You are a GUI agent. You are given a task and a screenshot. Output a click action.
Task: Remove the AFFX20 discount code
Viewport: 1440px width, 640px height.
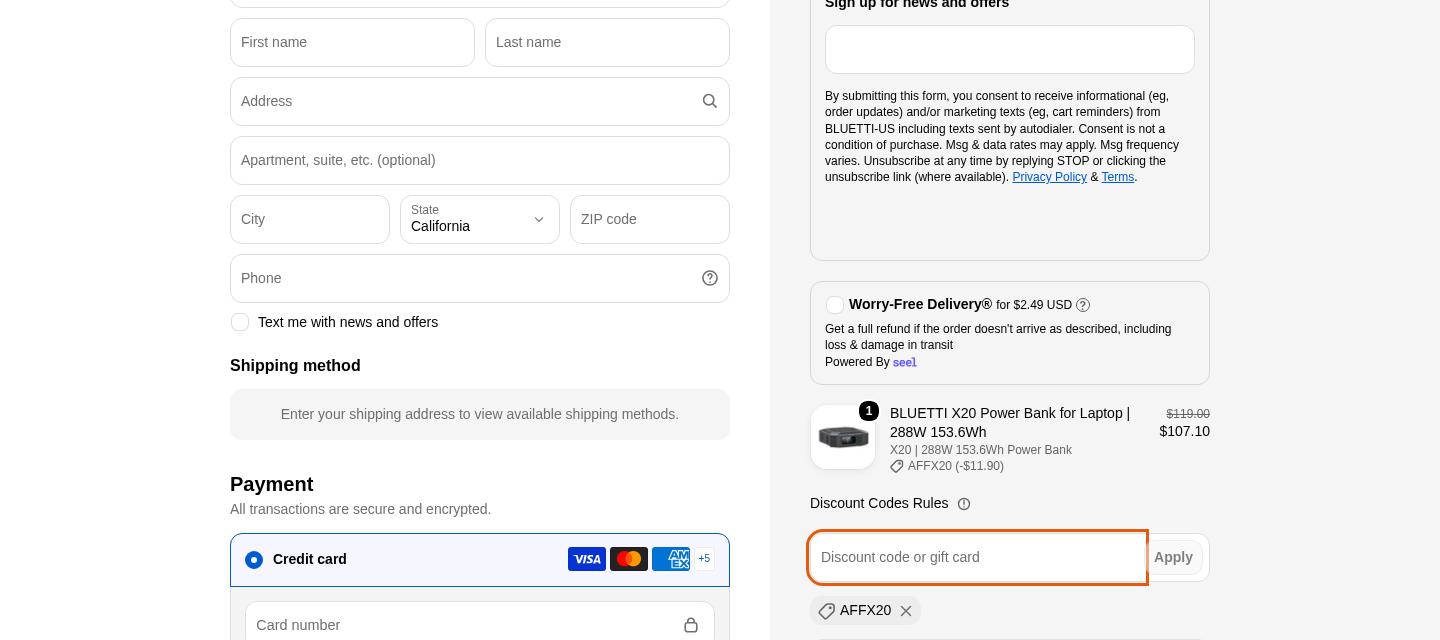[x=906, y=611]
